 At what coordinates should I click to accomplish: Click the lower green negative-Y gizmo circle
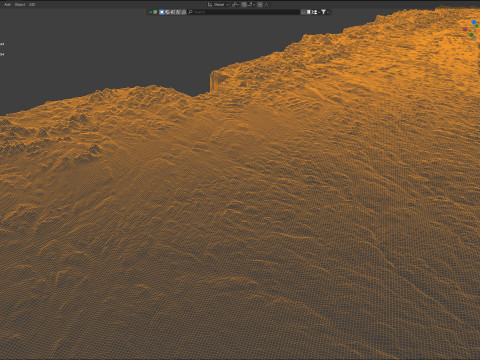click(471, 35)
